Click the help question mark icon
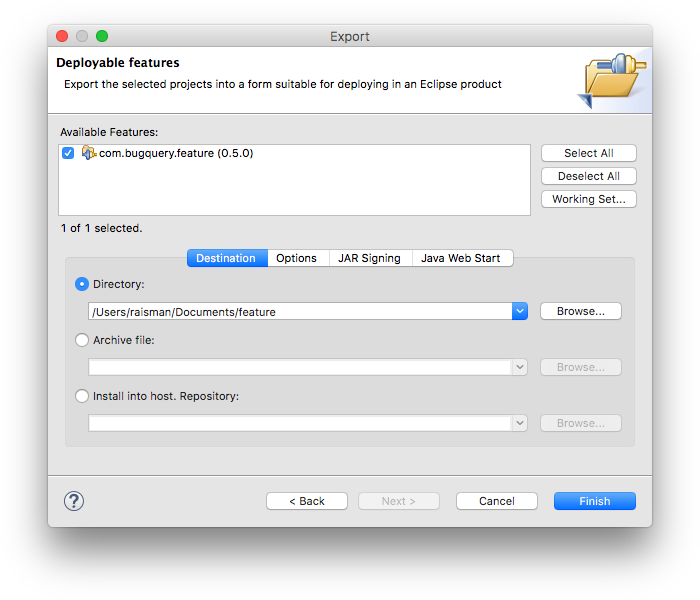The width and height of the screenshot is (700, 600). pyautogui.click(x=74, y=501)
